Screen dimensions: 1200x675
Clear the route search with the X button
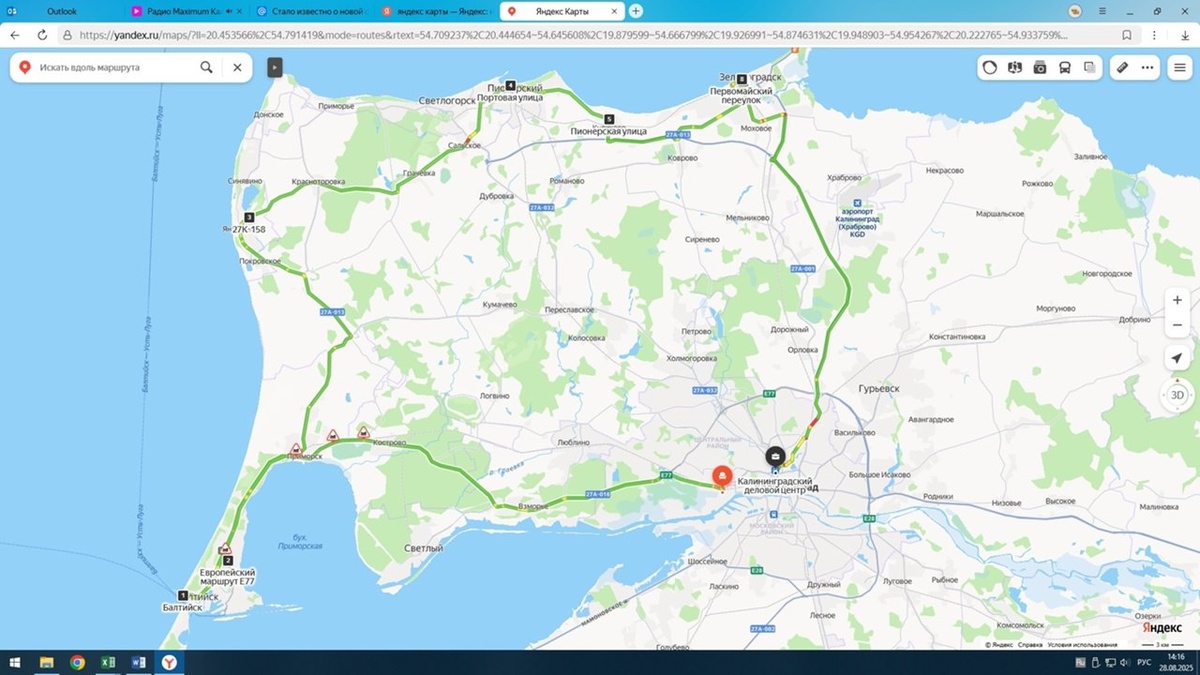tap(237, 68)
